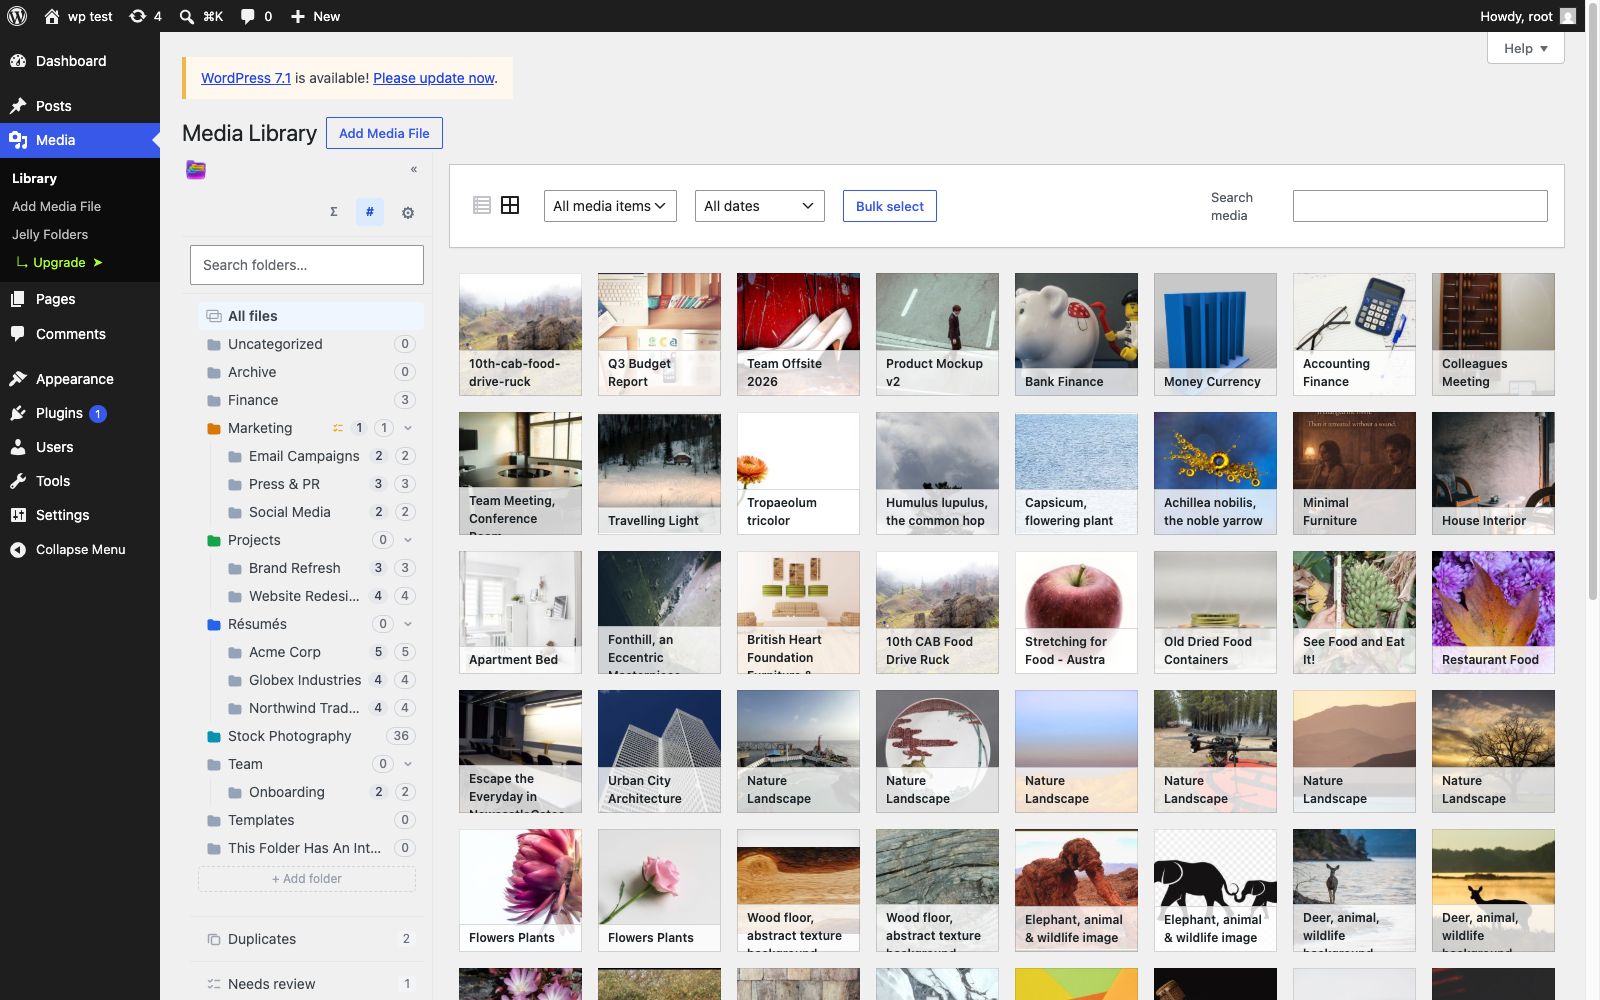Click the orange Marketing folder icon
The height and width of the screenshot is (1000, 1600).
coord(214,428)
